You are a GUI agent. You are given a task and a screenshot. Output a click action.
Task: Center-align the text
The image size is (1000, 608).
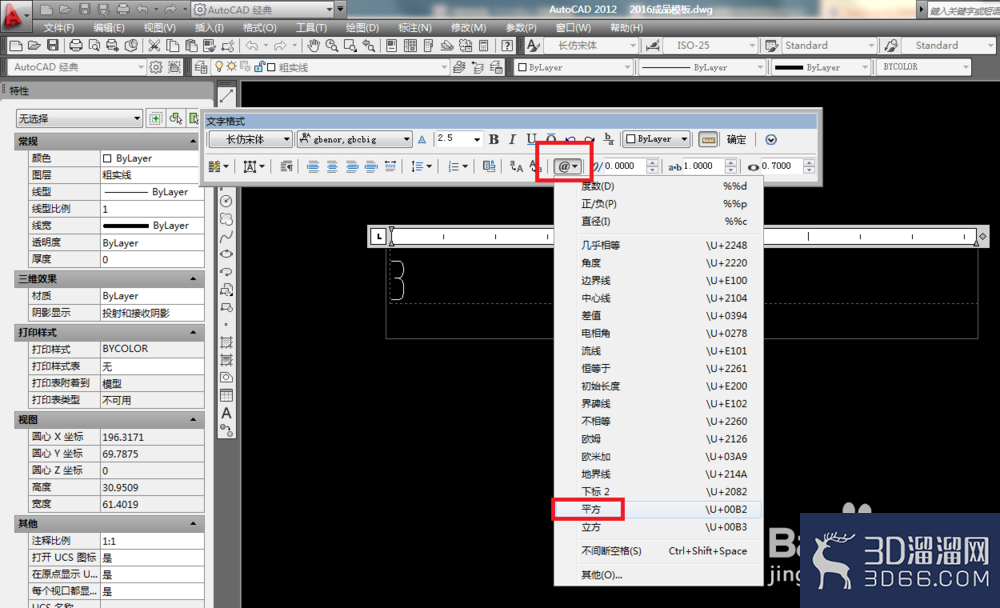click(332, 167)
